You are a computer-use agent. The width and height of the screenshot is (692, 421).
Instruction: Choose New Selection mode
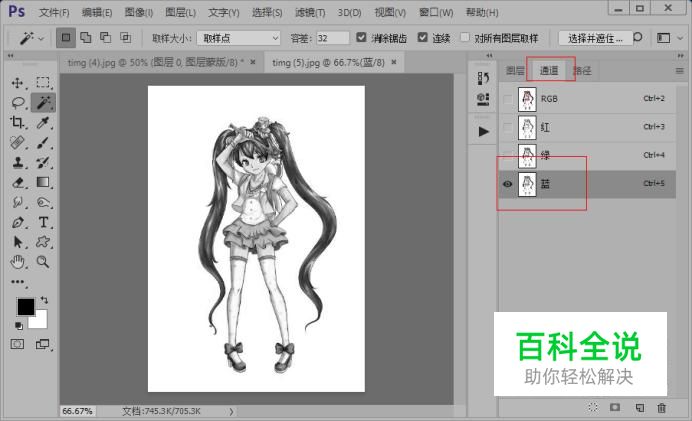pyautogui.click(x=66, y=38)
